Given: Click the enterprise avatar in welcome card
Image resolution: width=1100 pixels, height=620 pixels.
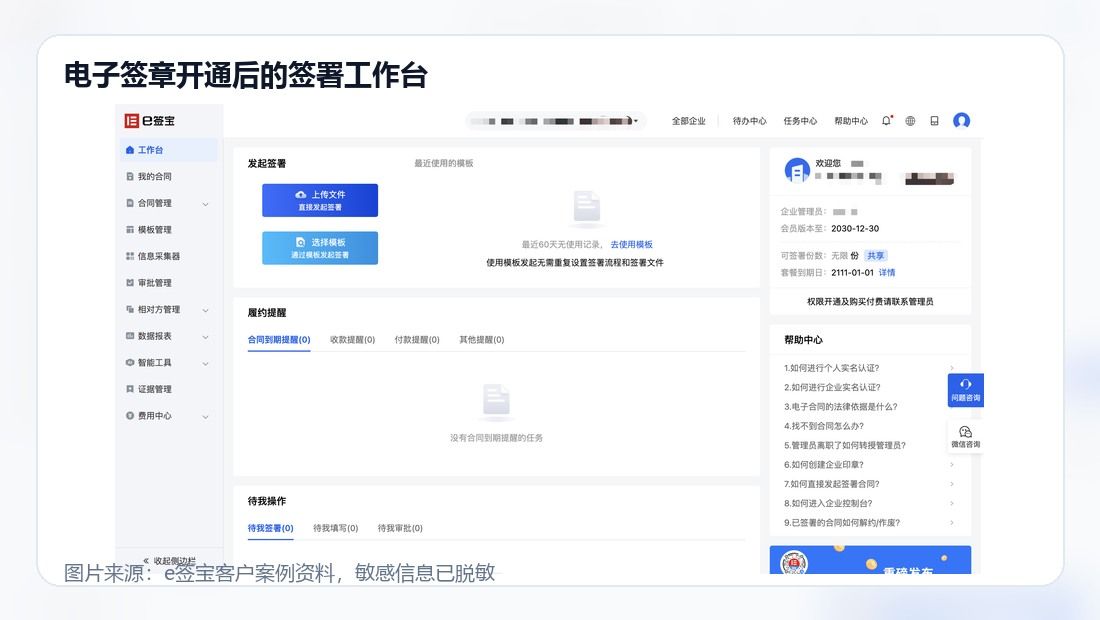Looking at the screenshot, I should coord(797,170).
